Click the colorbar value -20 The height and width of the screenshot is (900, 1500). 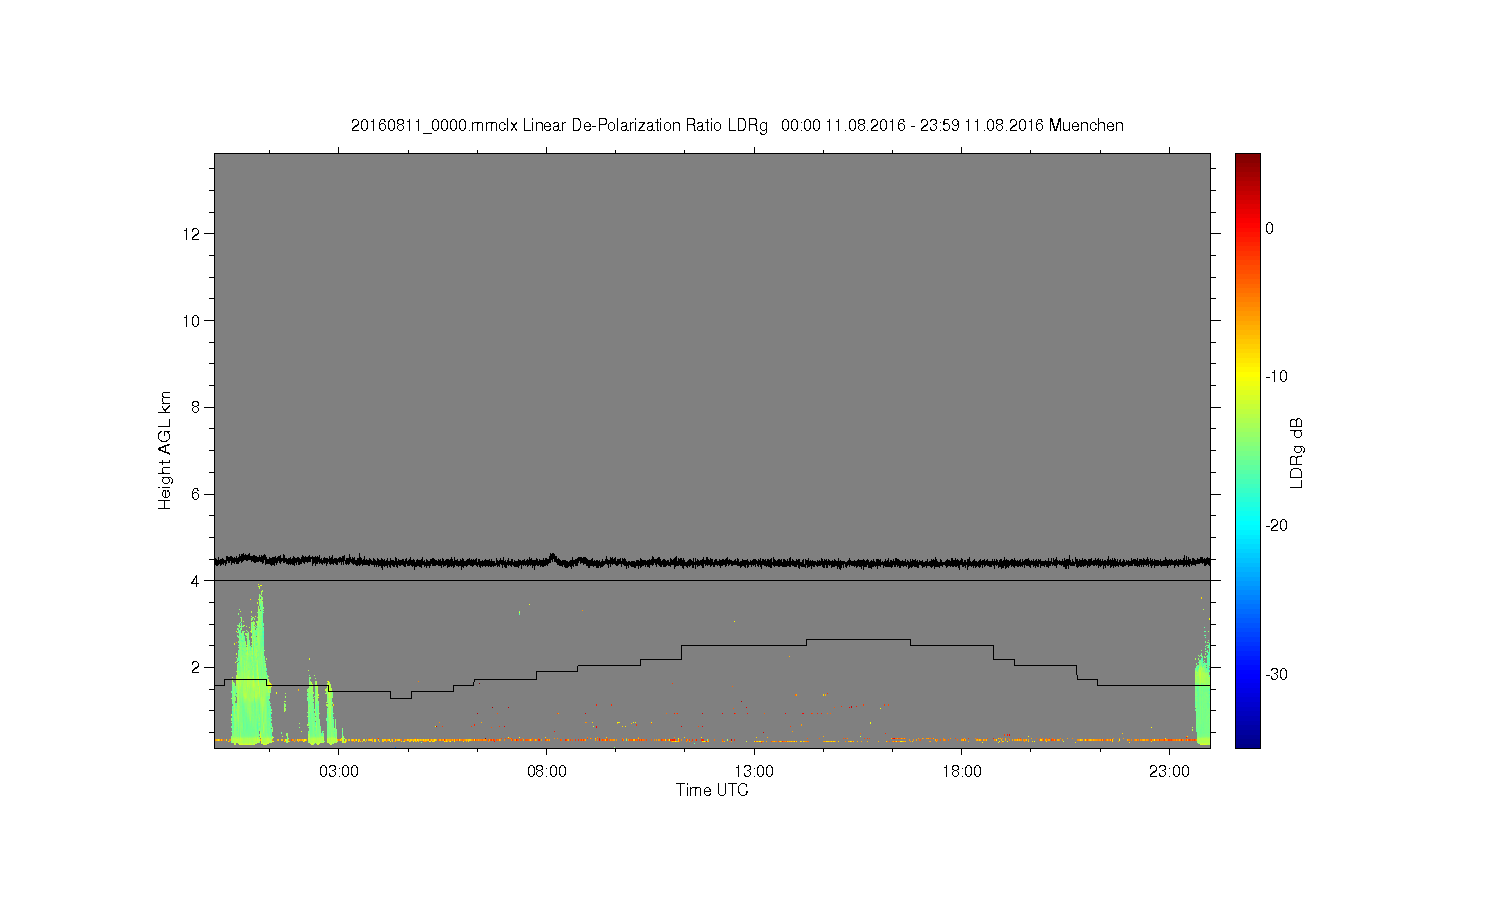pyautogui.click(x=1276, y=526)
